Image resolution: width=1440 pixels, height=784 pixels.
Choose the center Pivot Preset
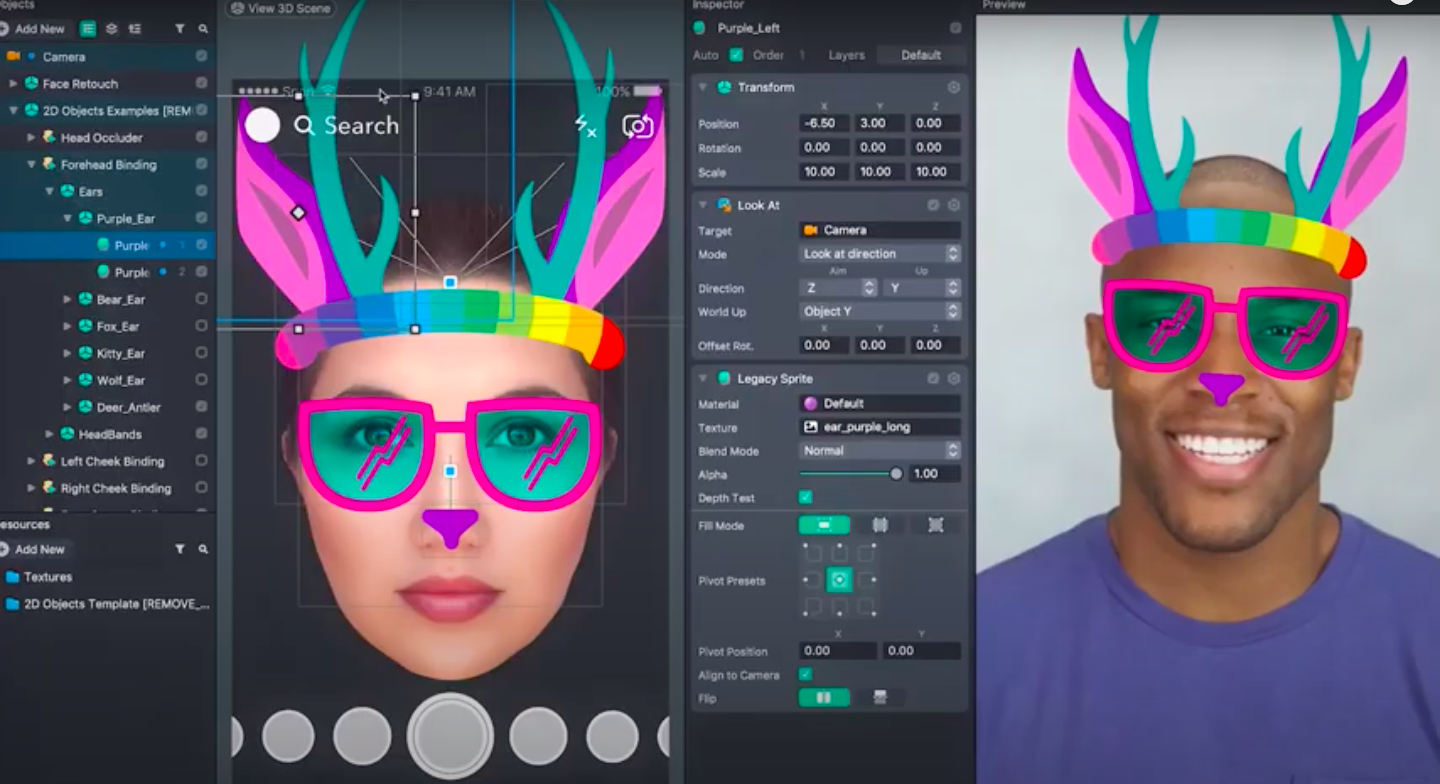[840, 580]
